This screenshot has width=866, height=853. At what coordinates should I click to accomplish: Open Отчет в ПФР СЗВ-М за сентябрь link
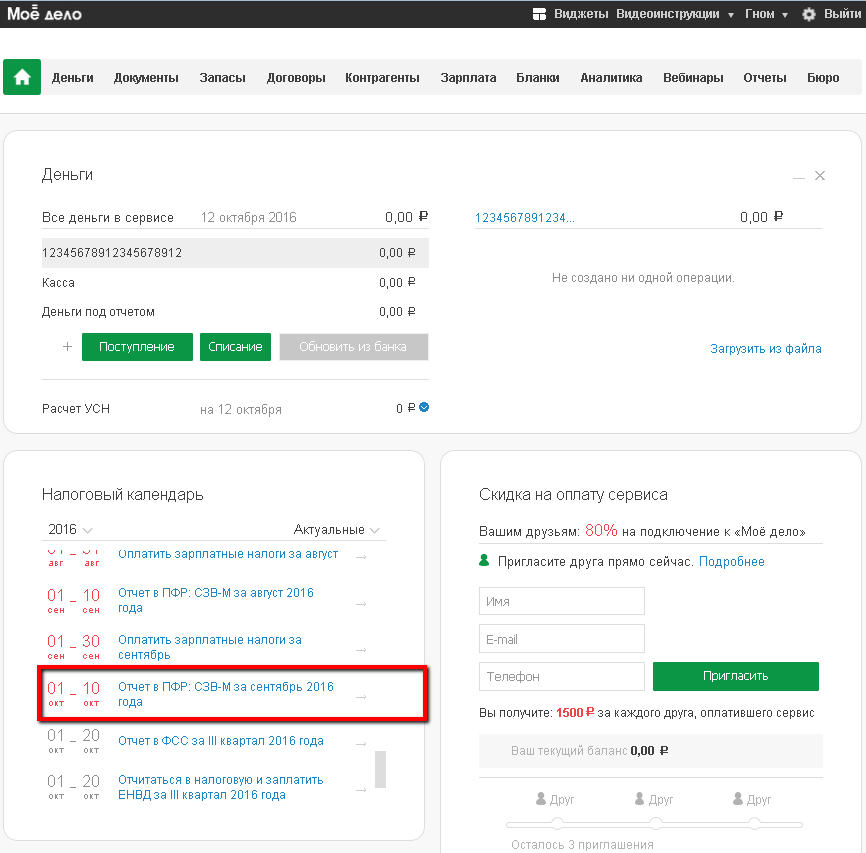pos(226,694)
